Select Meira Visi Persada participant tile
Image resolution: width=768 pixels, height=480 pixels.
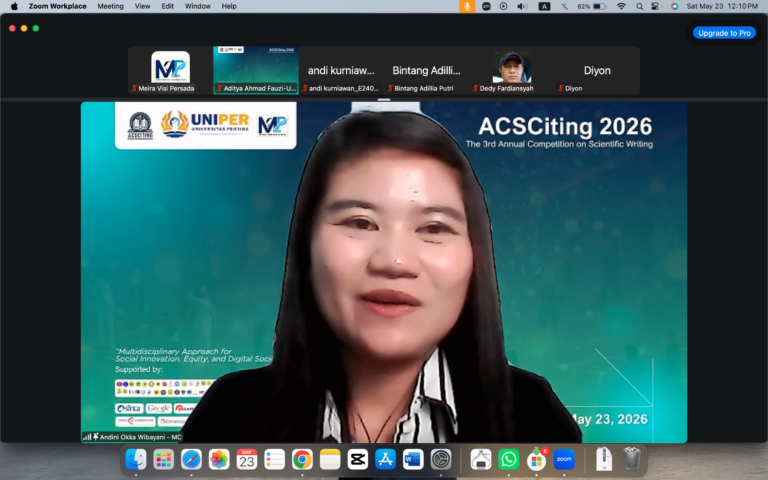(170, 70)
